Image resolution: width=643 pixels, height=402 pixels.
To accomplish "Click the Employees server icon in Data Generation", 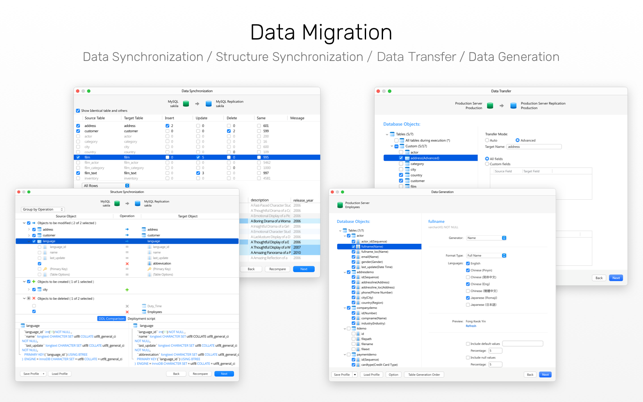I will (x=340, y=205).
